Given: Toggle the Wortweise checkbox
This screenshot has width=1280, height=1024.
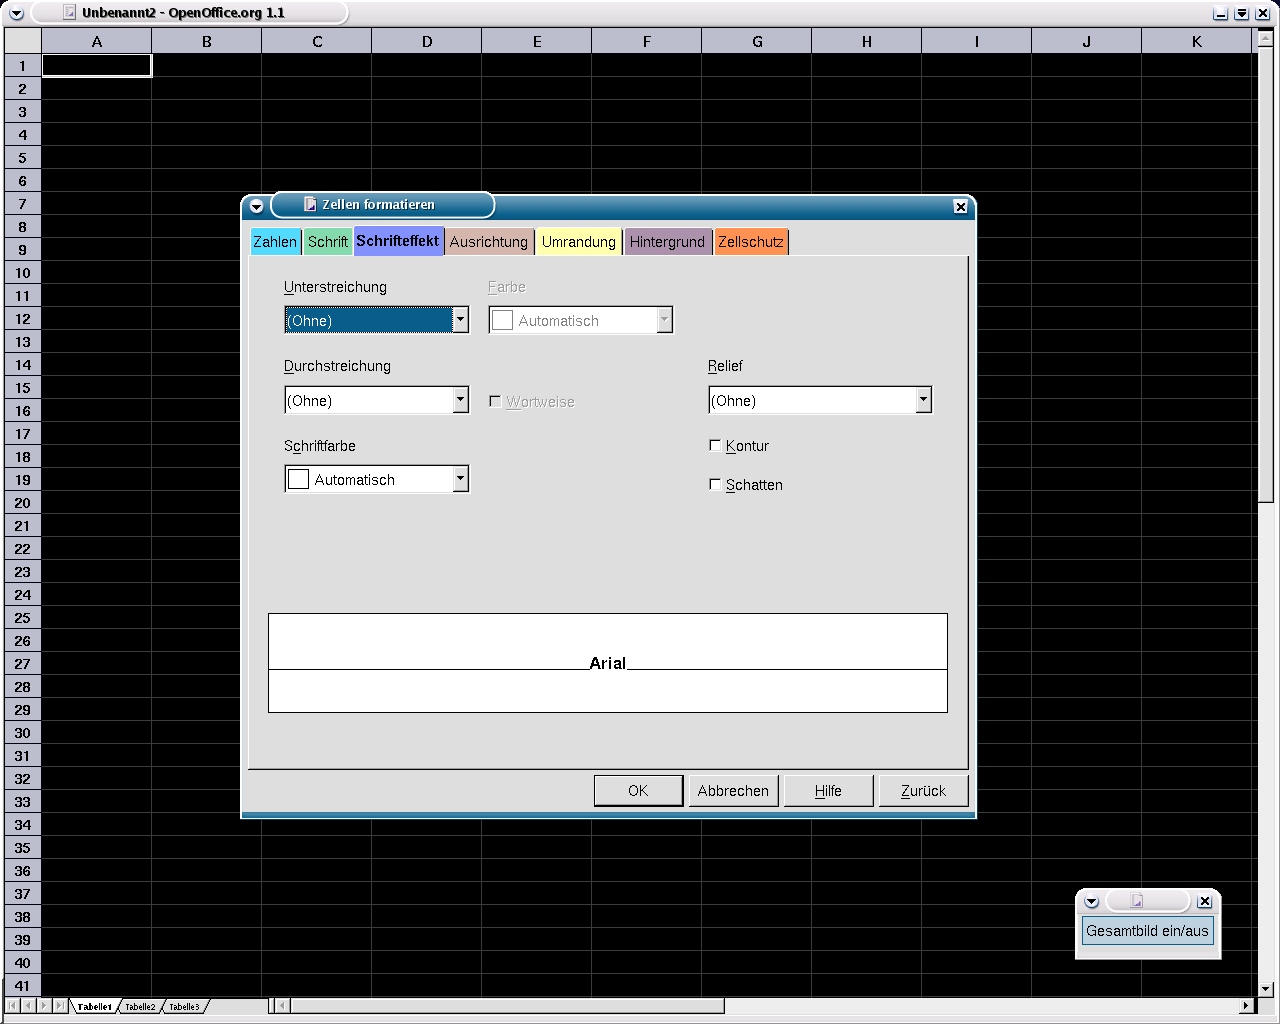Looking at the screenshot, I should tap(495, 401).
